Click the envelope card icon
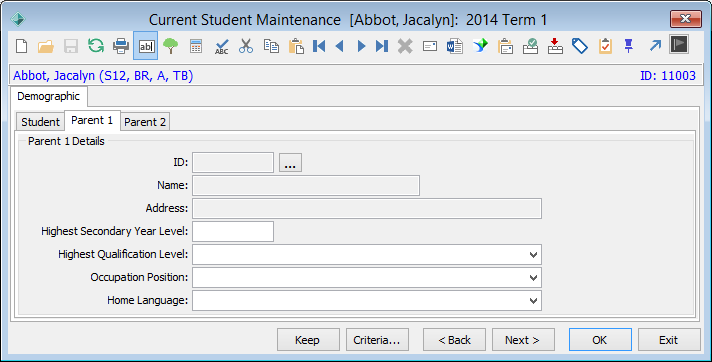Screen dimensions: 712x362 [x=430, y=46]
